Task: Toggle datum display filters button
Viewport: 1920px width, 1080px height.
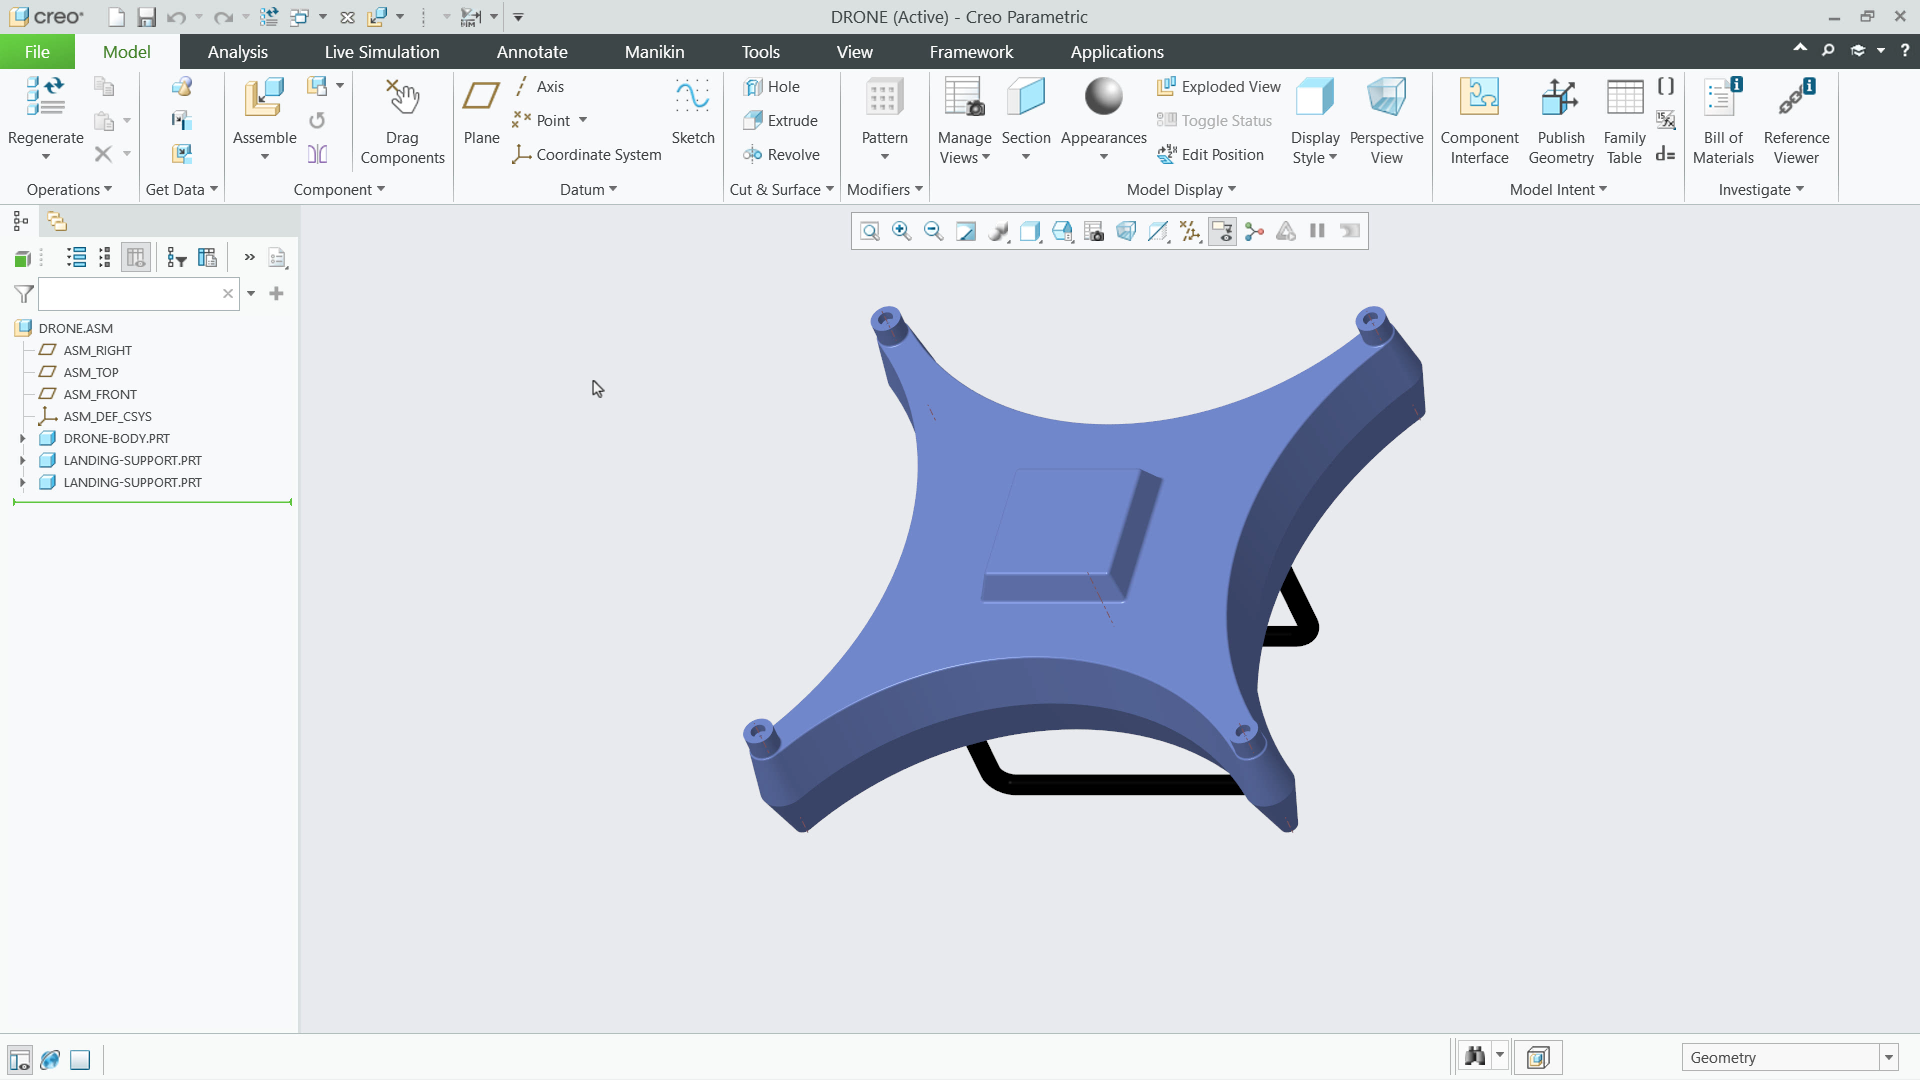Action: (x=1190, y=232)
